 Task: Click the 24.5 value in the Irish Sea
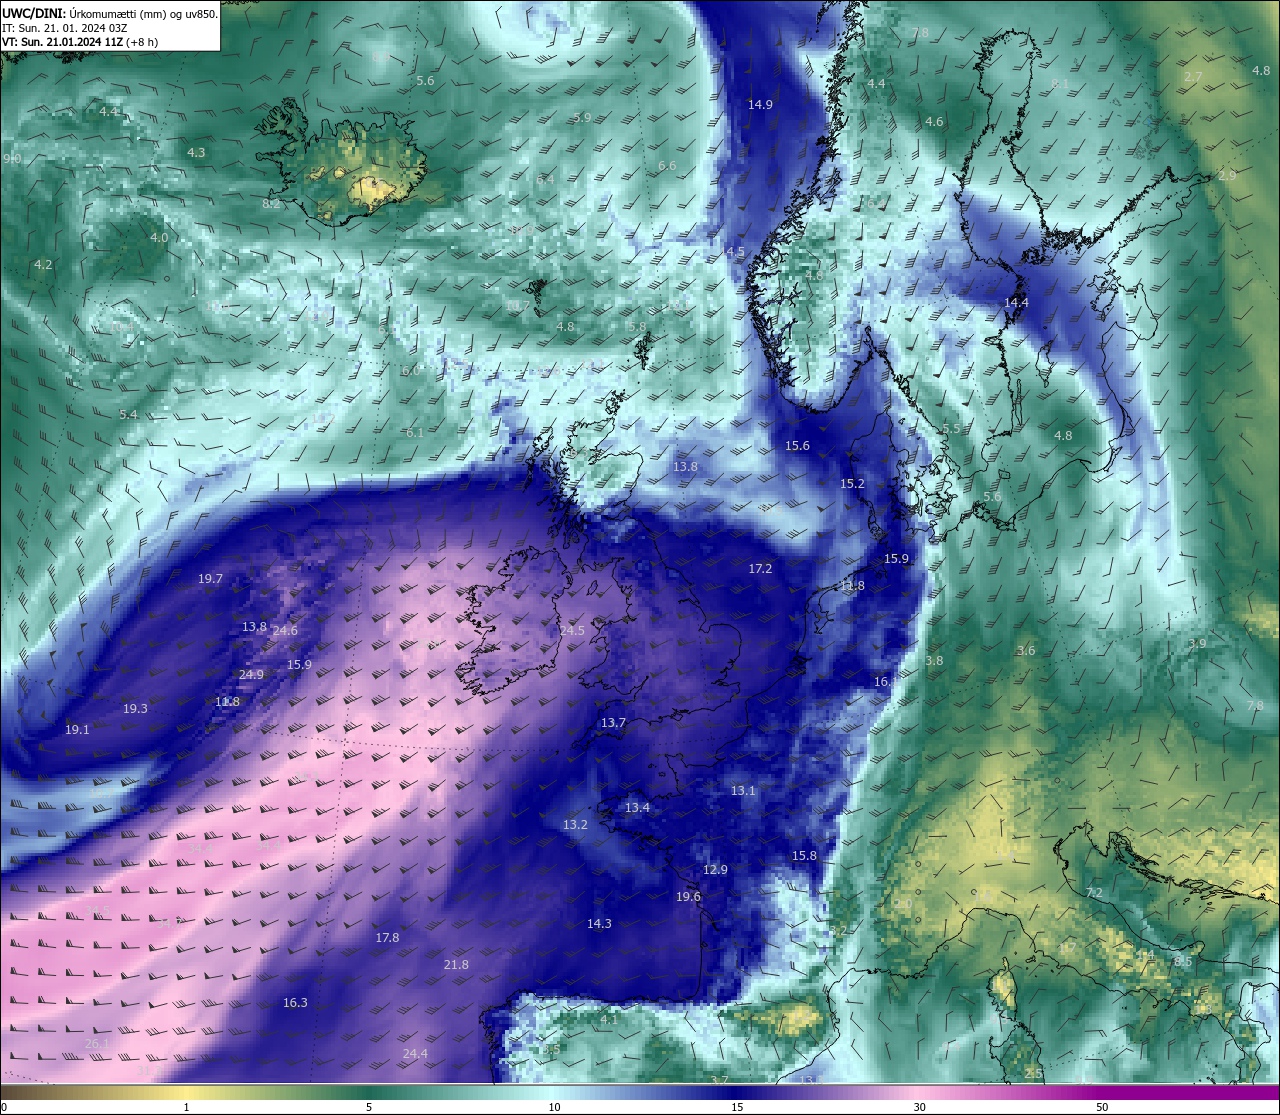pyautogui.click(x=572, y=631)
